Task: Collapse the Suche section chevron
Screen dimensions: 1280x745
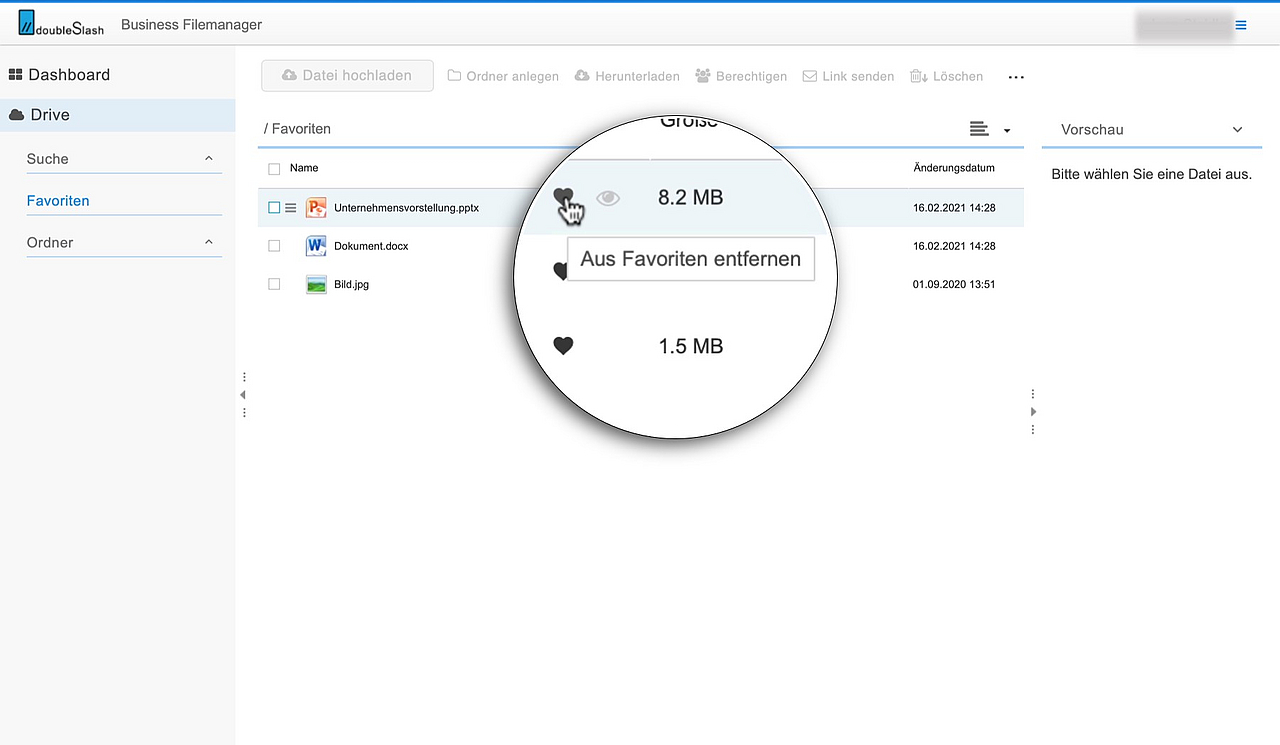Action: point(209,159)
